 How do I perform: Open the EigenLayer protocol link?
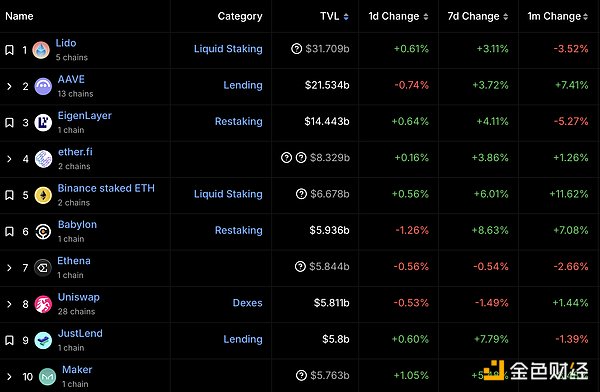[x=85, y=115]
